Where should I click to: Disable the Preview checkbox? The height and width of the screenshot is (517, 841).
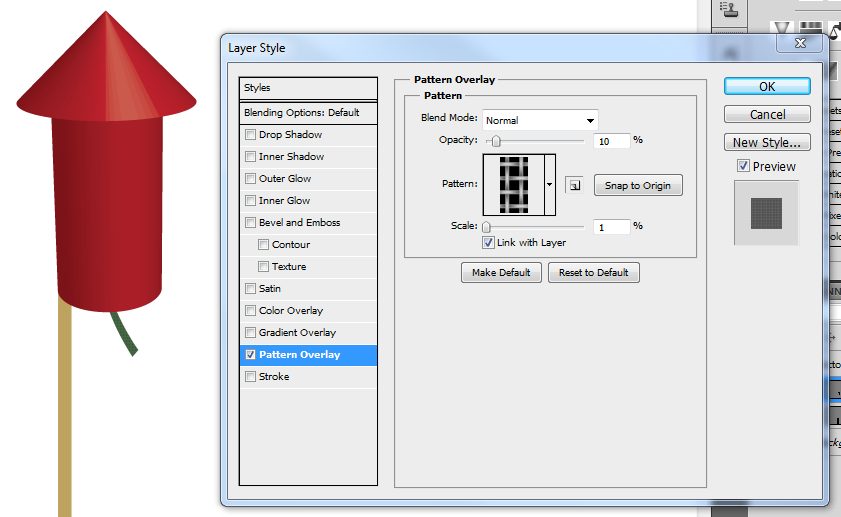click(743, 166)
